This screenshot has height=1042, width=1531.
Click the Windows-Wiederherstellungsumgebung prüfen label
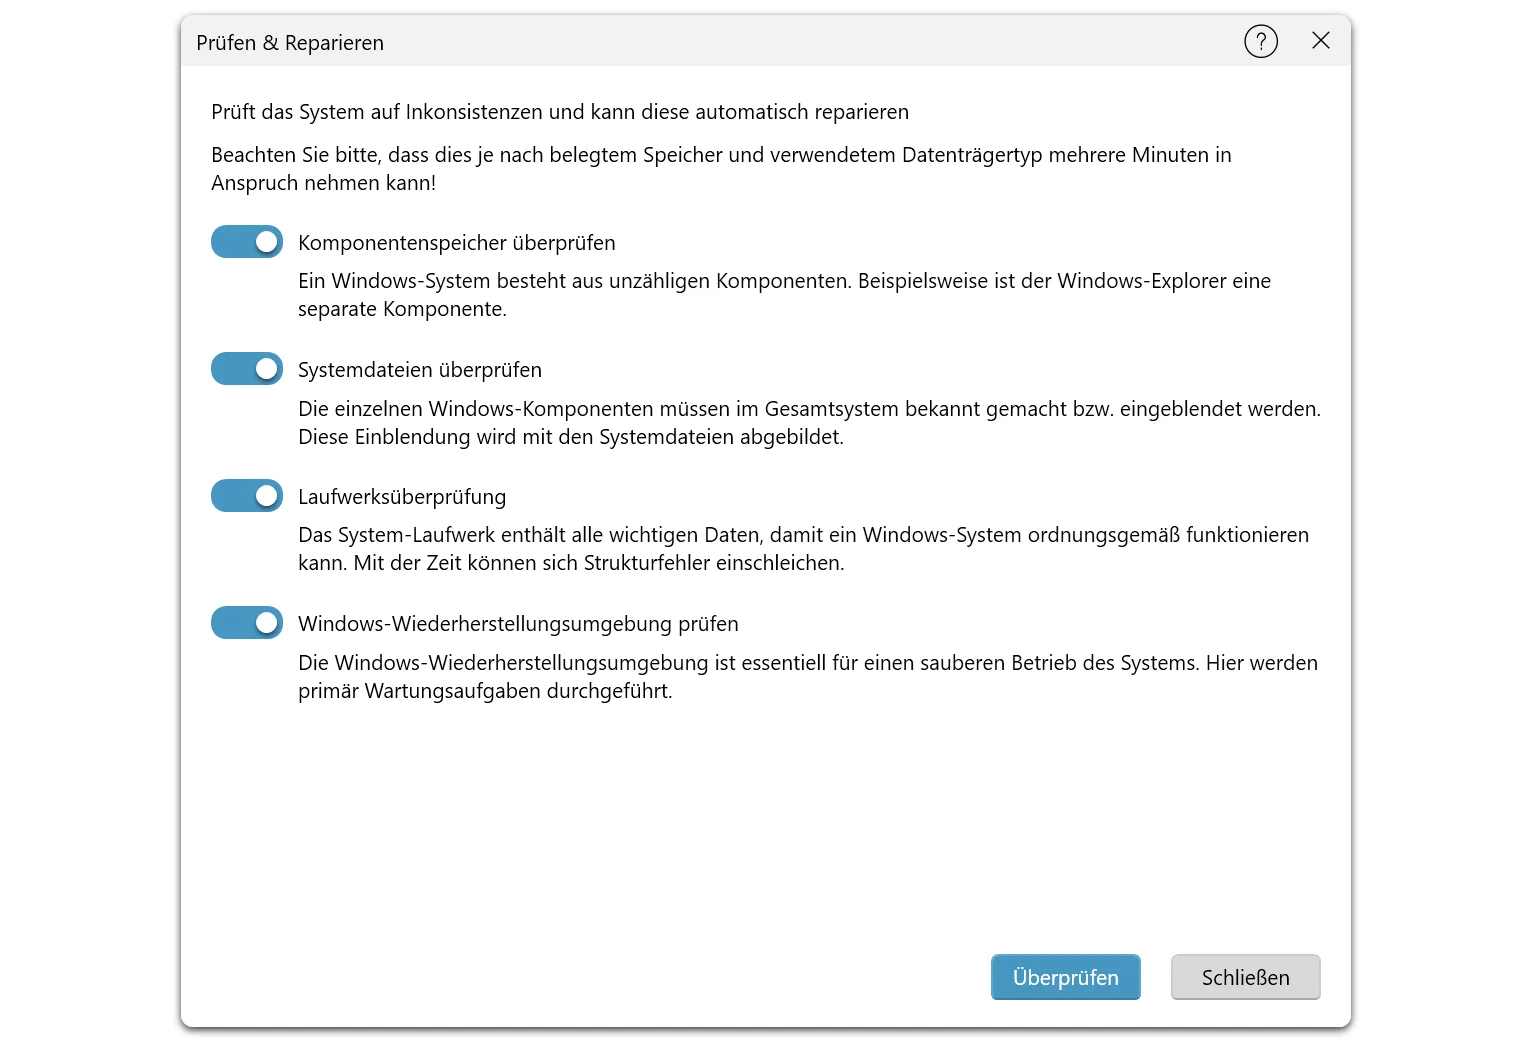coord(517,624)
